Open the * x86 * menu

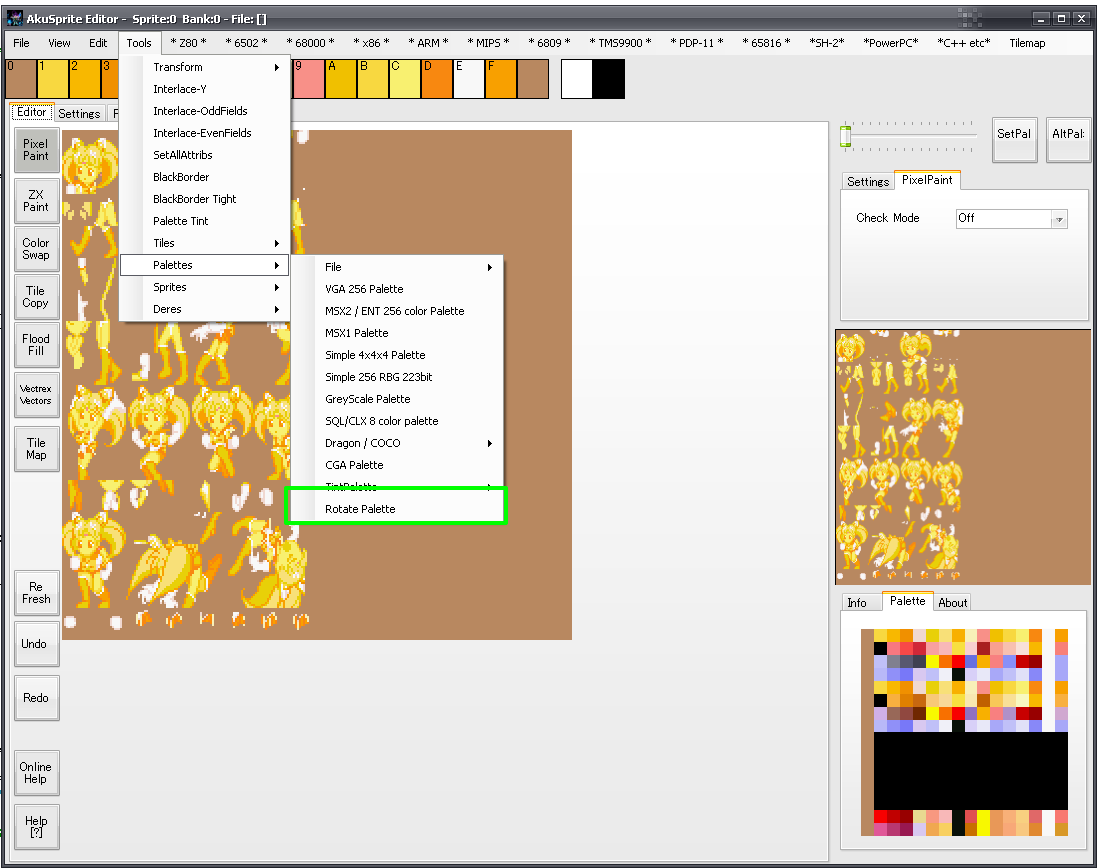point(371,43)
